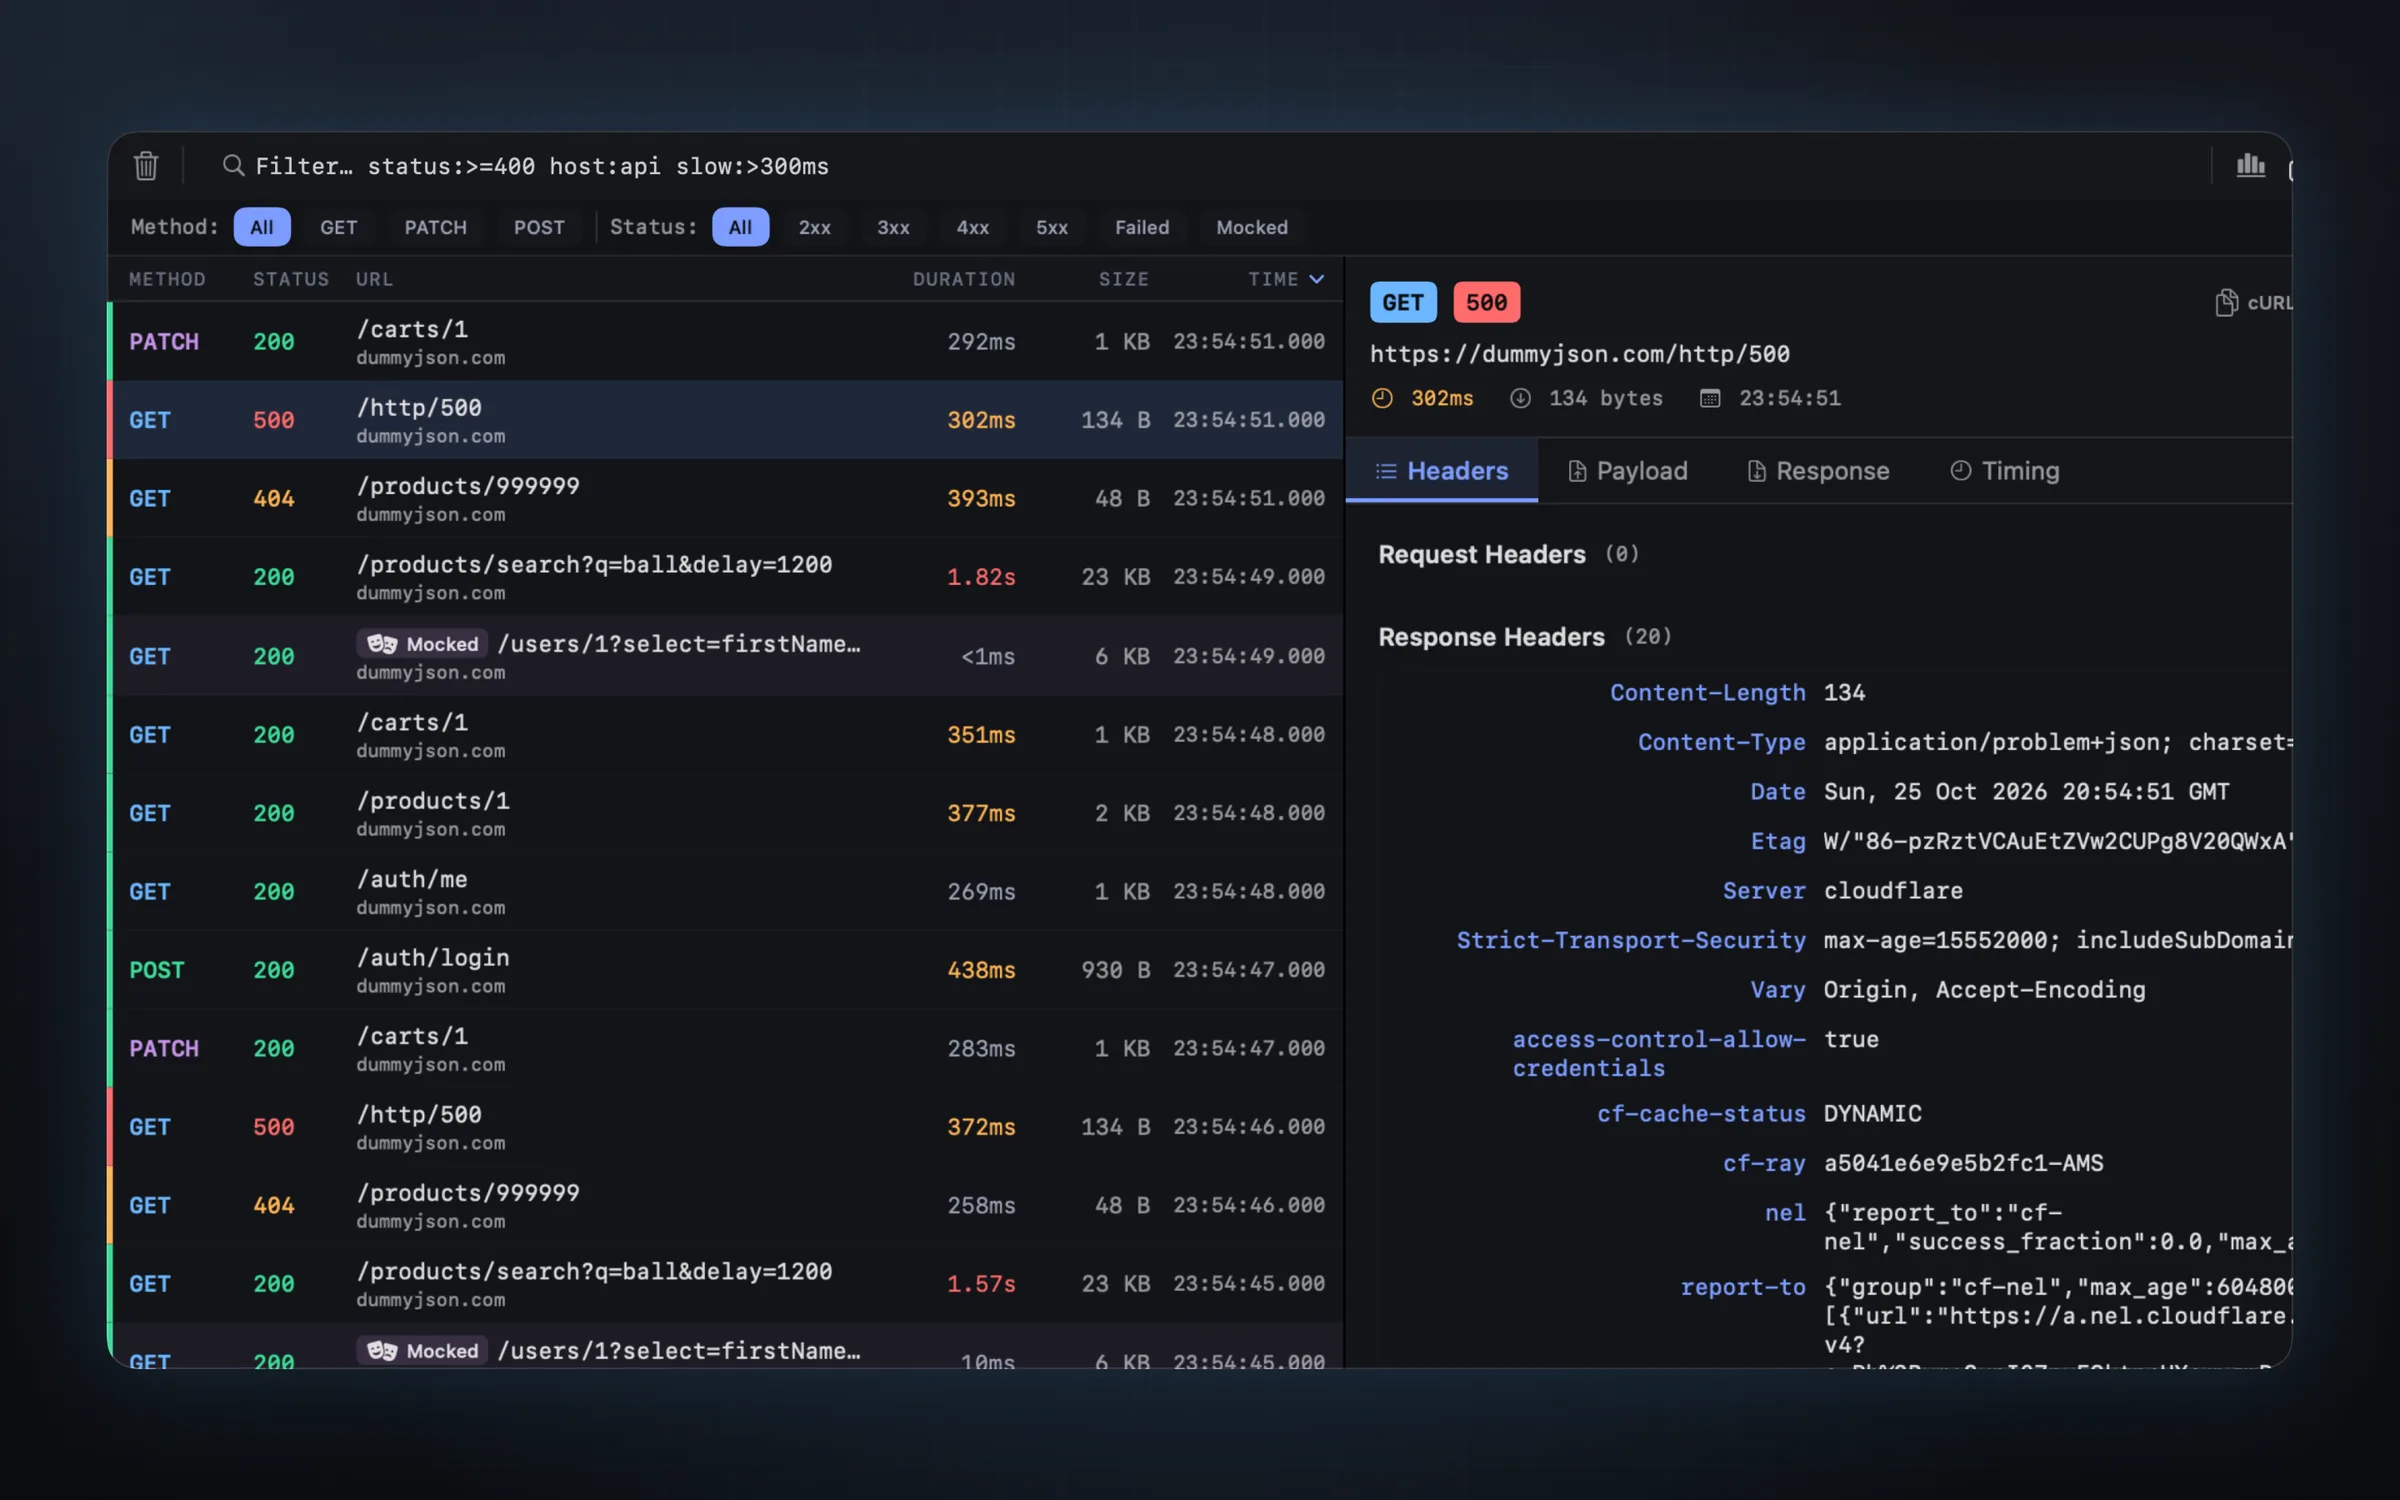Sort by METHOD column header

[167, 279]
